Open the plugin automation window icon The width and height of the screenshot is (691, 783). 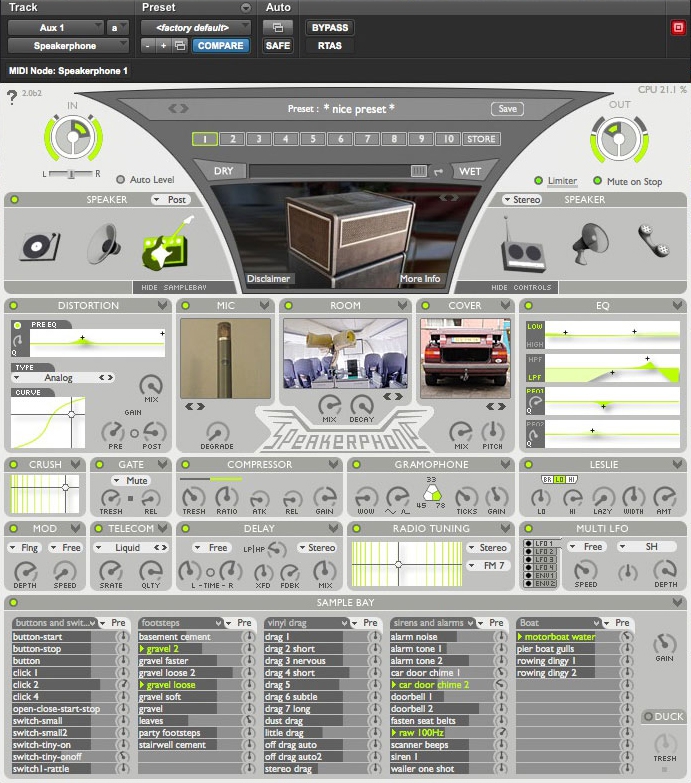278,27
